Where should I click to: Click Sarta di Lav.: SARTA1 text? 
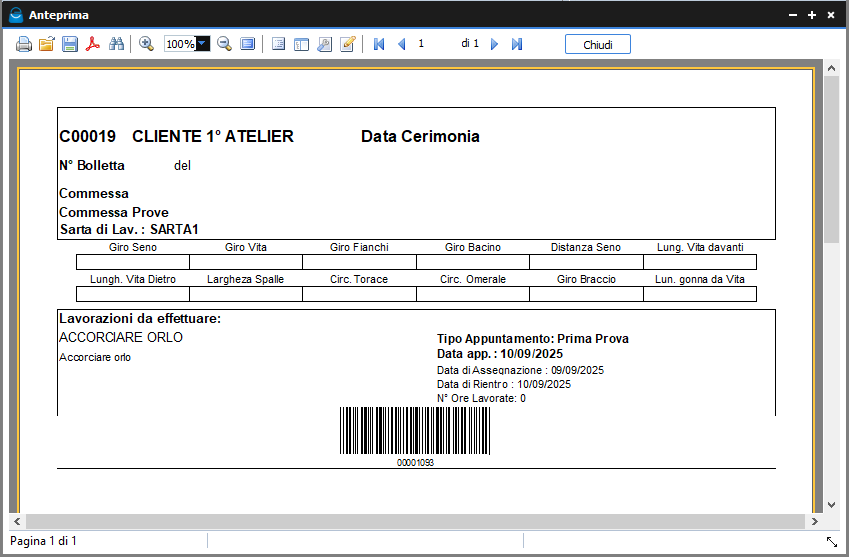point(129,230)
